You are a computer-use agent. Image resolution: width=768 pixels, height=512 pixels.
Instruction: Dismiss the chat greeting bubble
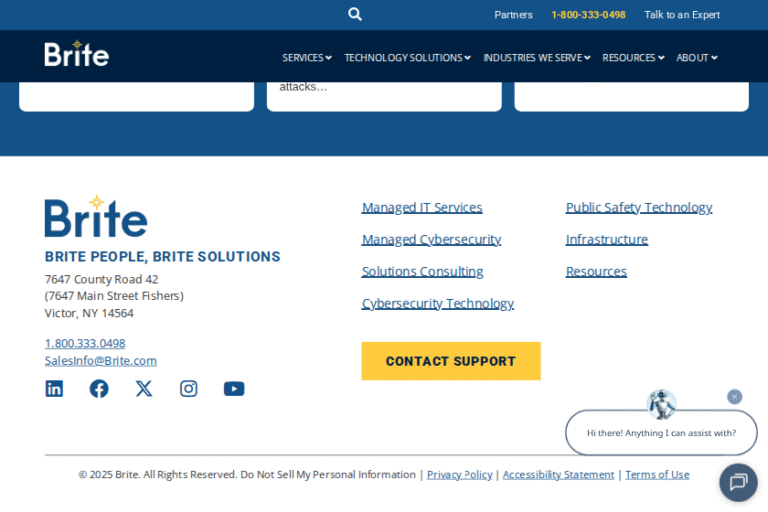pyautogui.click(x=735, y=397)
